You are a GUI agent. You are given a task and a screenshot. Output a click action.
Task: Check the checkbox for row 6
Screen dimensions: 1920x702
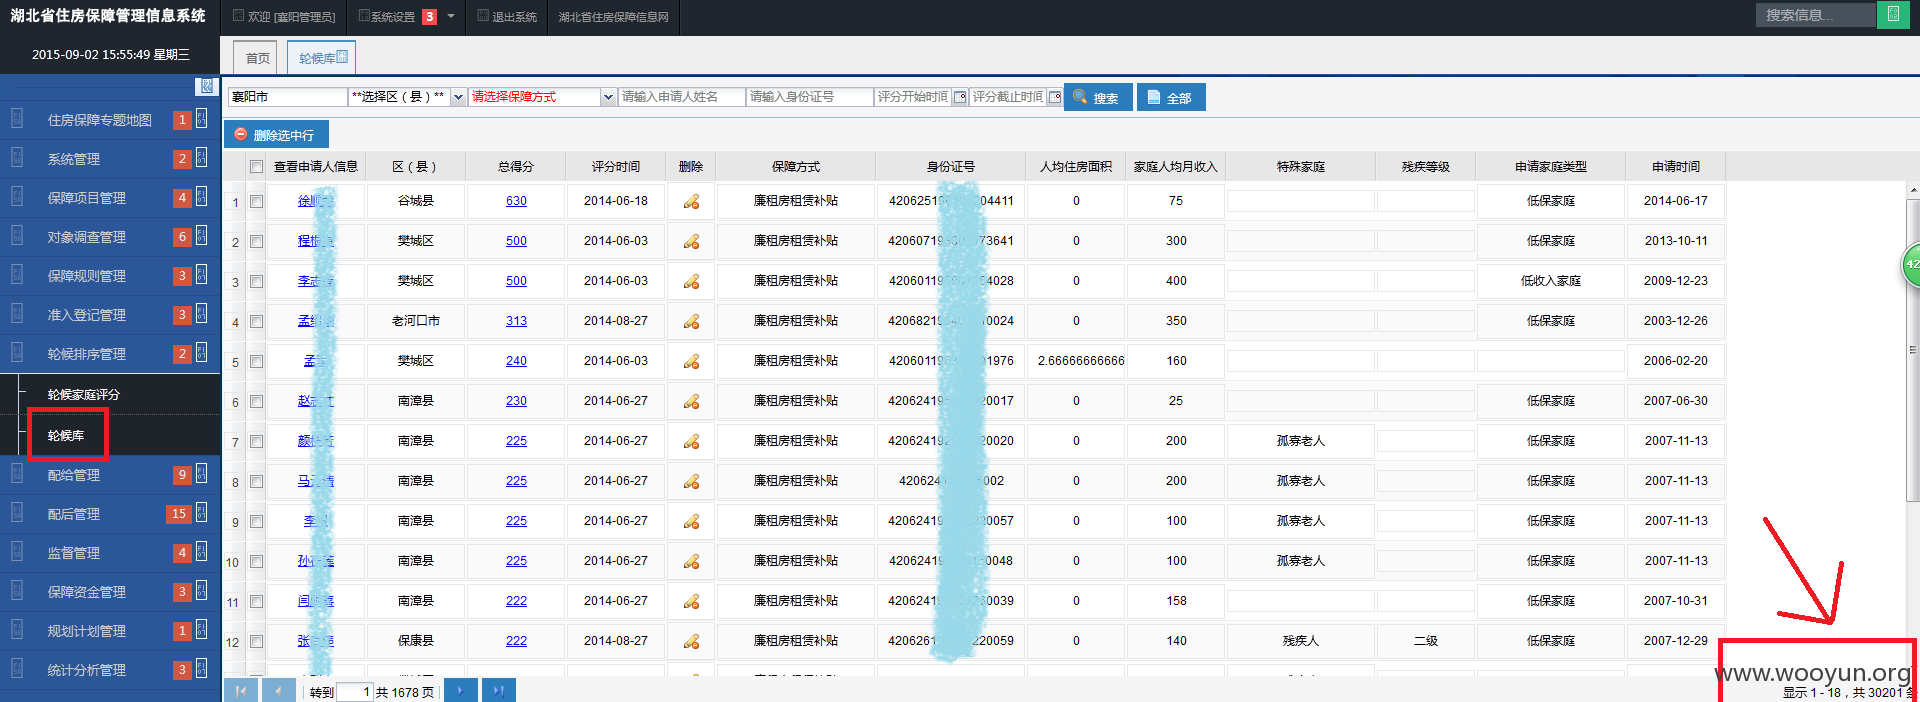[256, 401]
